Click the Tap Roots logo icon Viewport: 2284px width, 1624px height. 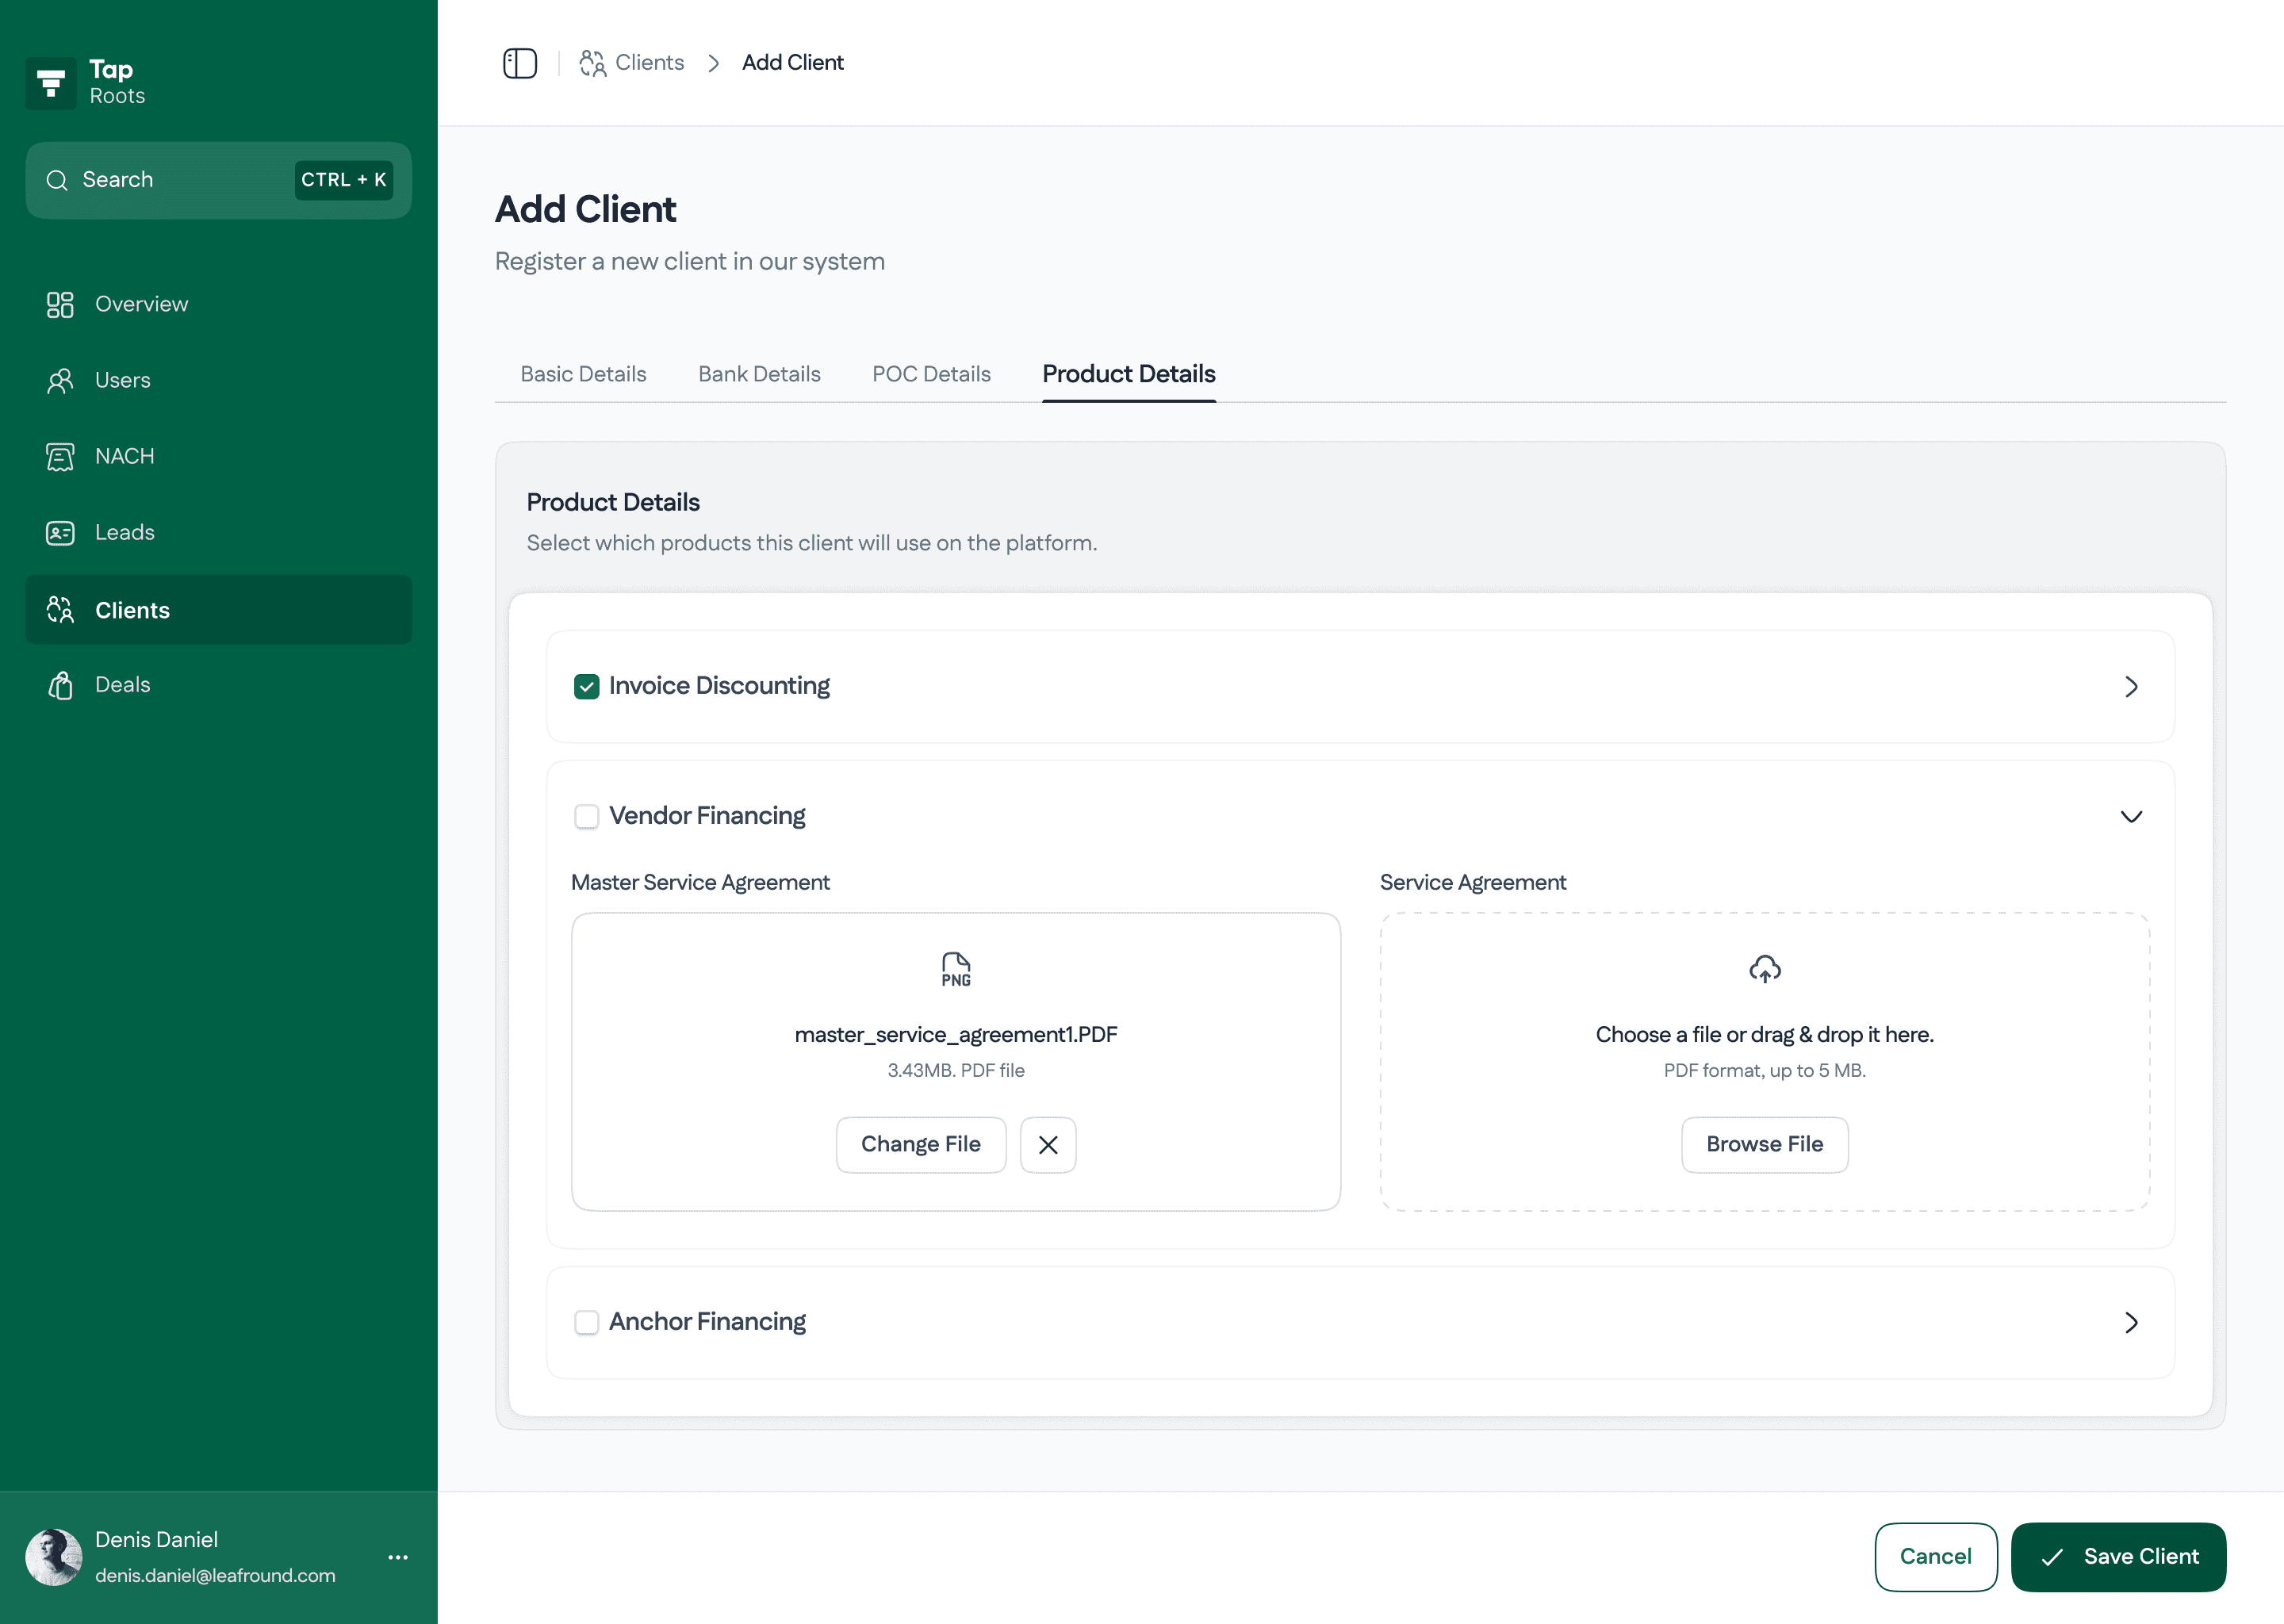tap(51, 83)
